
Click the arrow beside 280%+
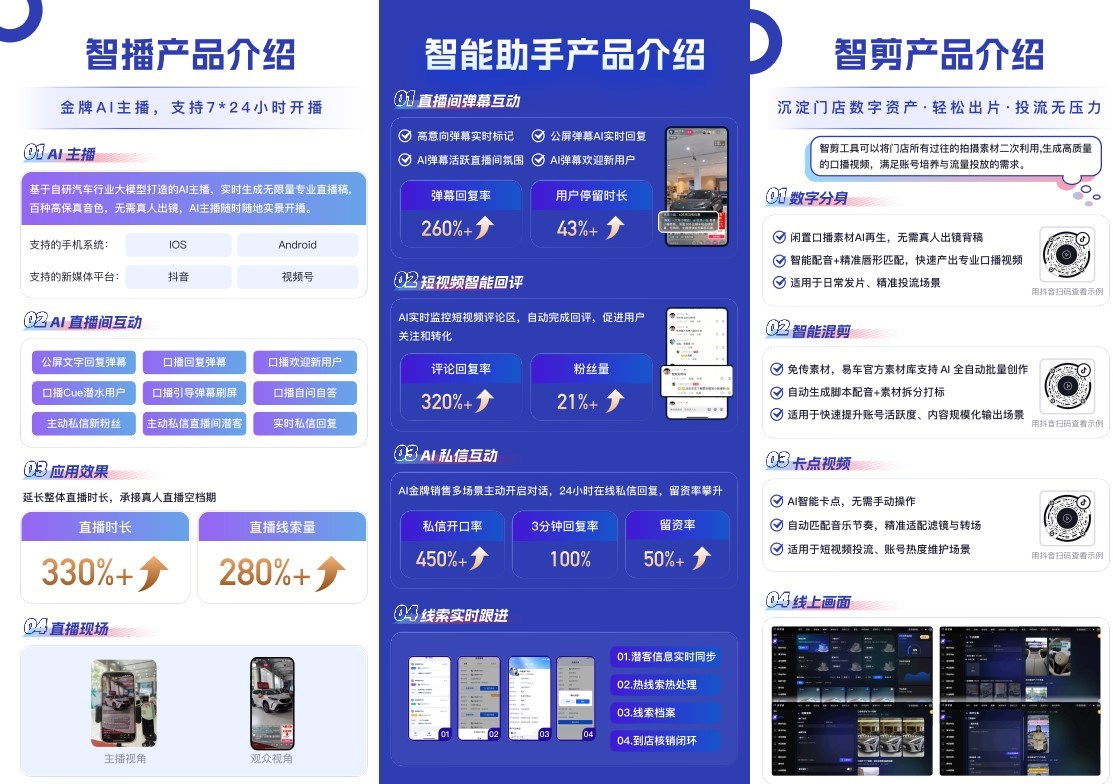click(x=331, y=573)
